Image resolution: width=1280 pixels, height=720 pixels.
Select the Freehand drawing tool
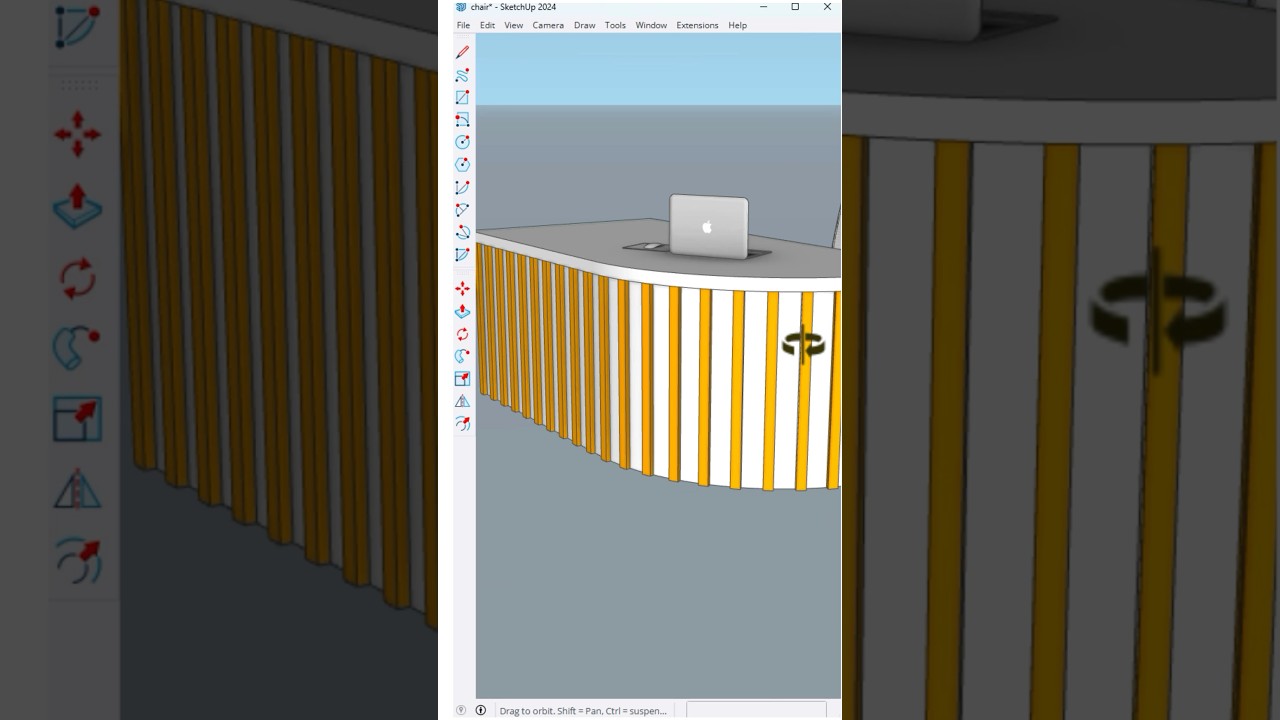click(x=462, y=75)
